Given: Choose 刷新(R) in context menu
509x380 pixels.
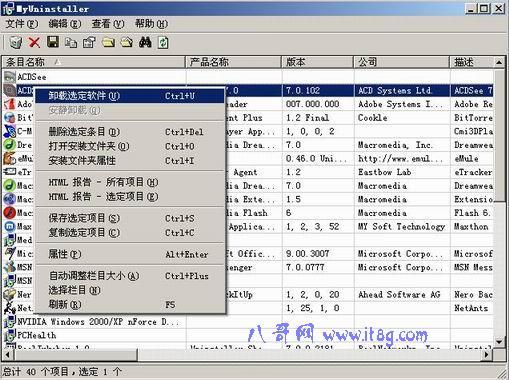Looking at the screenshot, I should (x=130, y=305).
